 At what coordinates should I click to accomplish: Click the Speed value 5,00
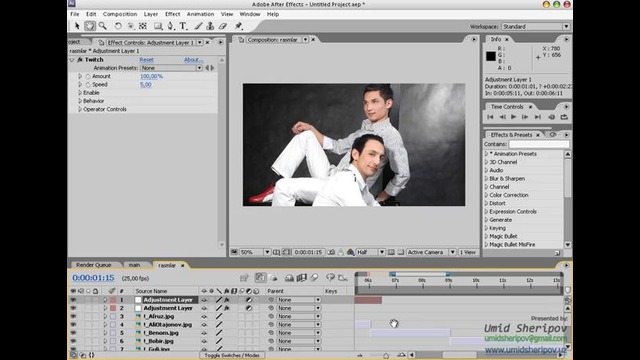146,84
